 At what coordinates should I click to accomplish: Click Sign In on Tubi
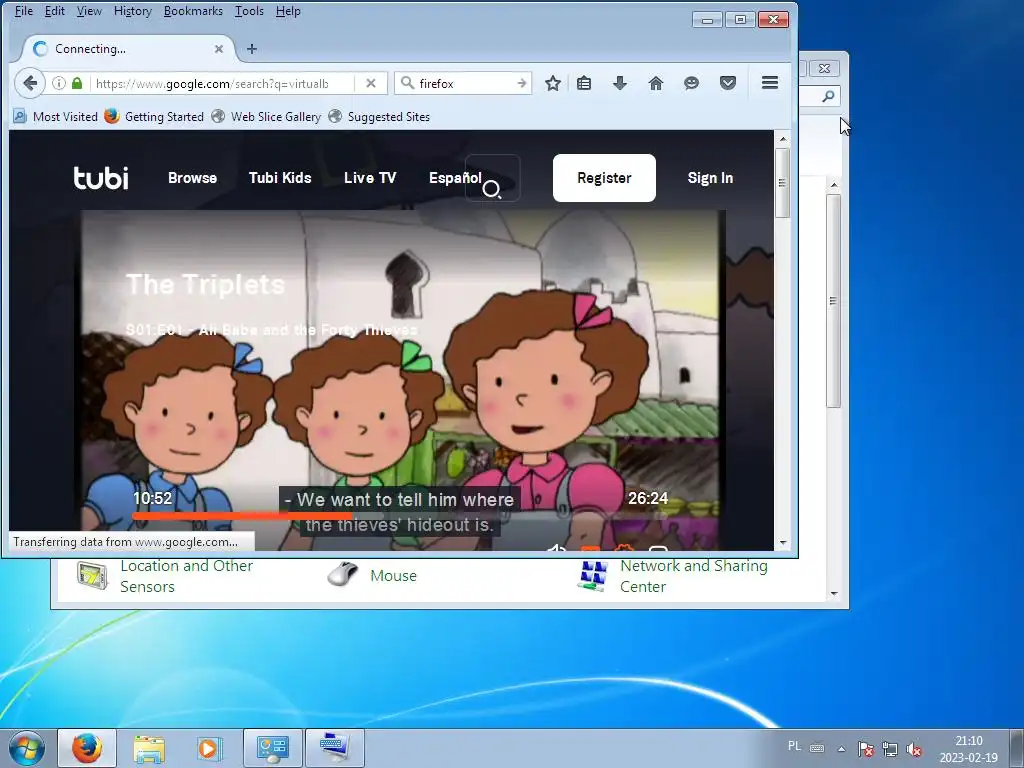click(710, 178)
